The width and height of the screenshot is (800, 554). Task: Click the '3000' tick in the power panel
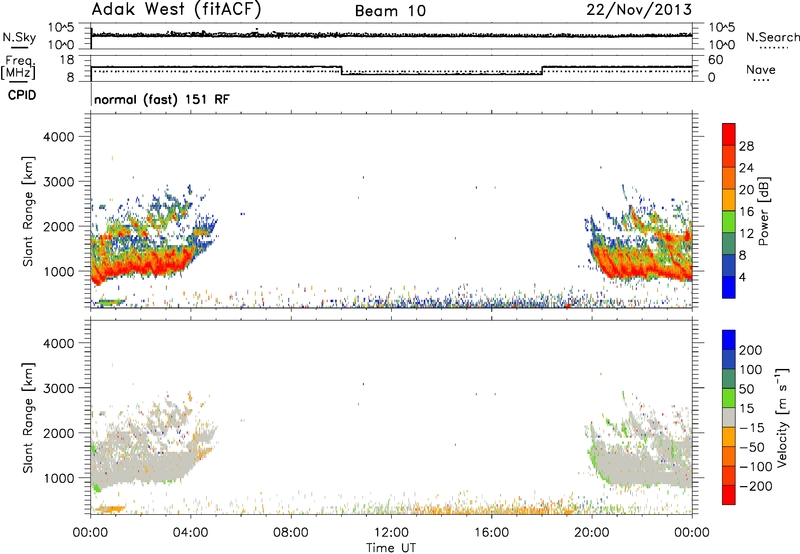click(x=59, y=182)
